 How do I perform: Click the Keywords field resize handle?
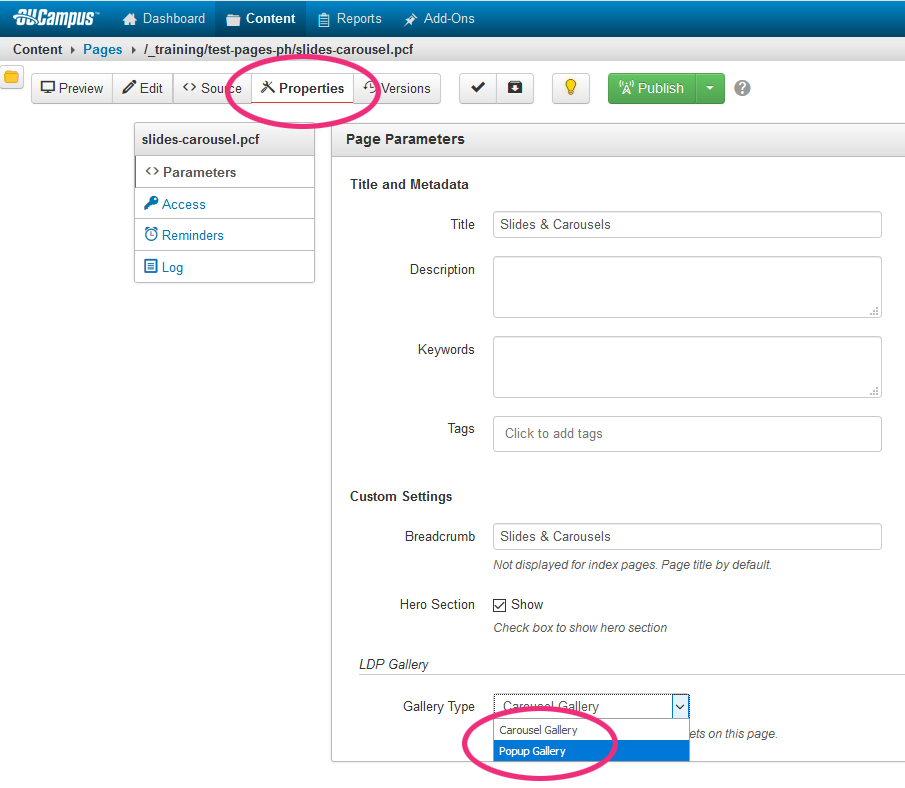coord(874,391)
